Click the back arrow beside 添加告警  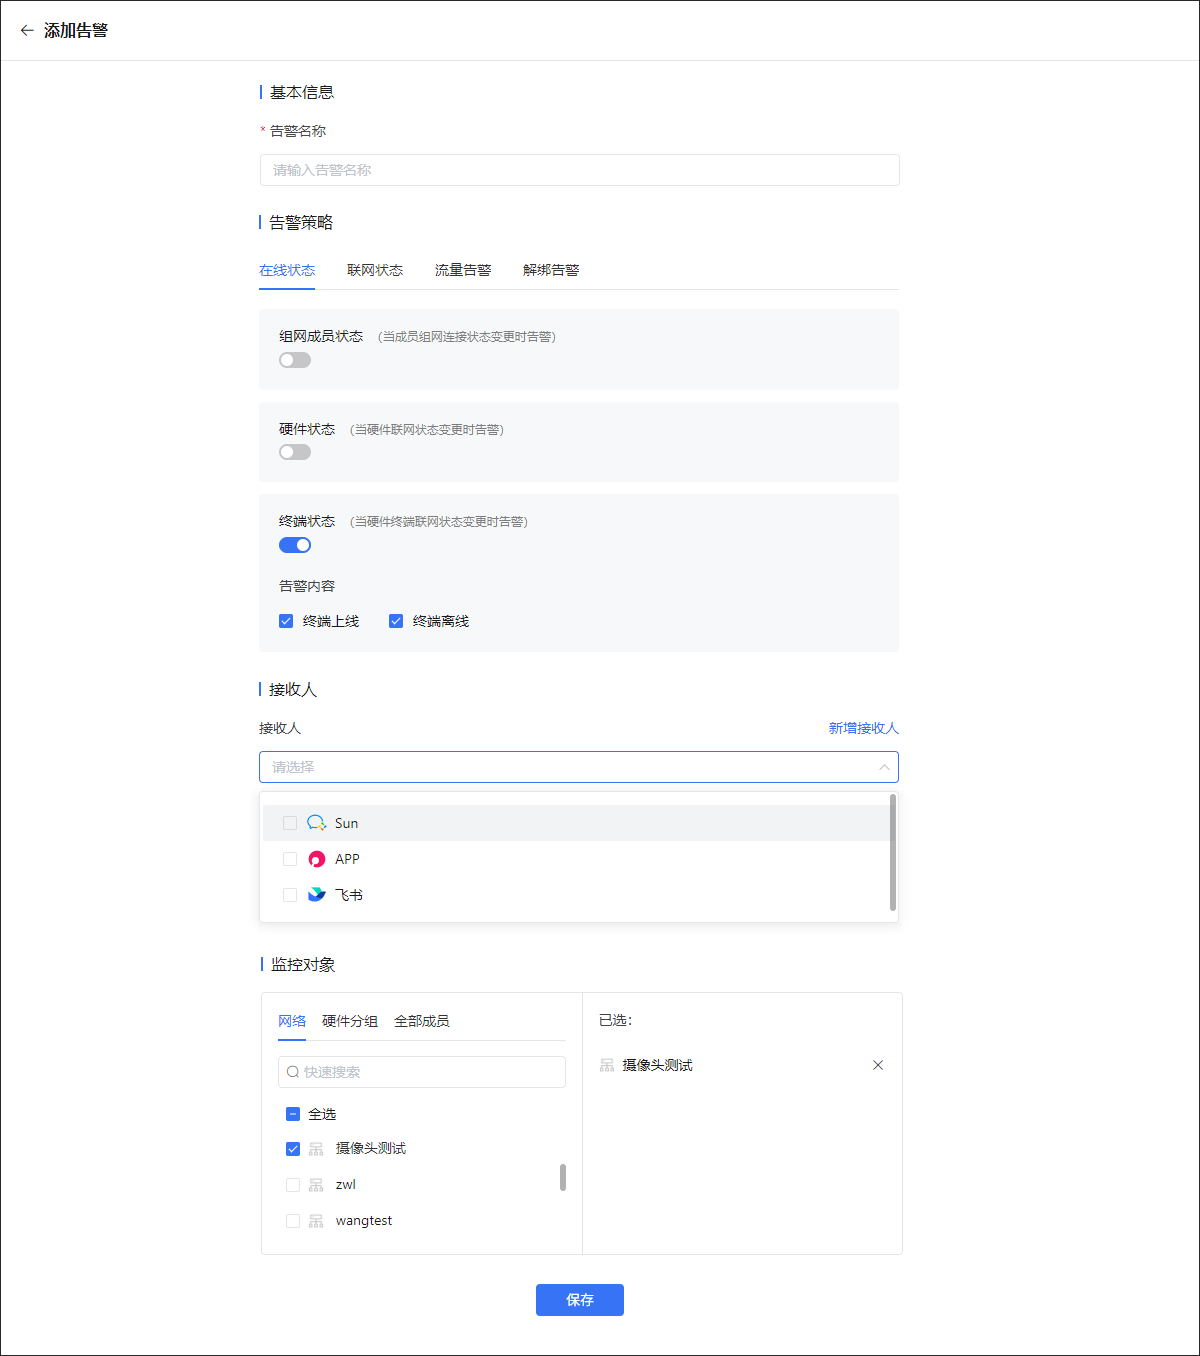(27, 31)
